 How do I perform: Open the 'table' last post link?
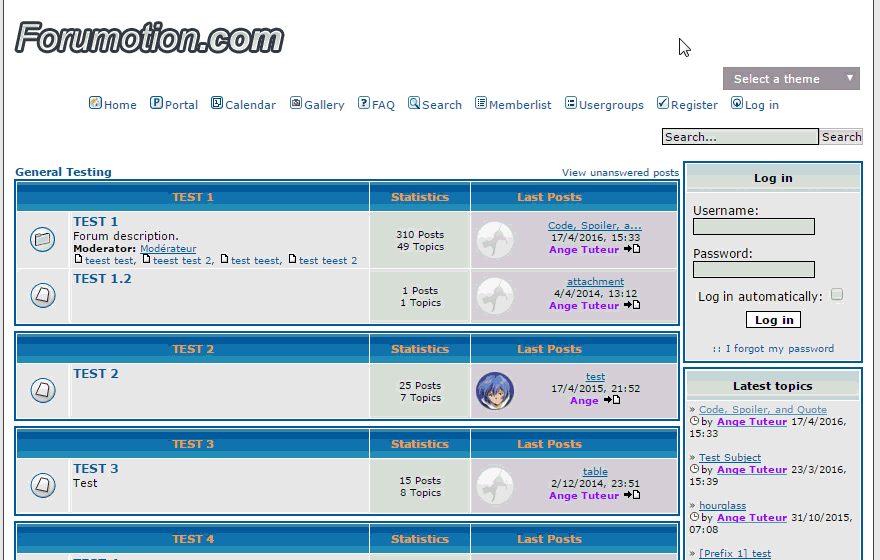click(595, 471)
